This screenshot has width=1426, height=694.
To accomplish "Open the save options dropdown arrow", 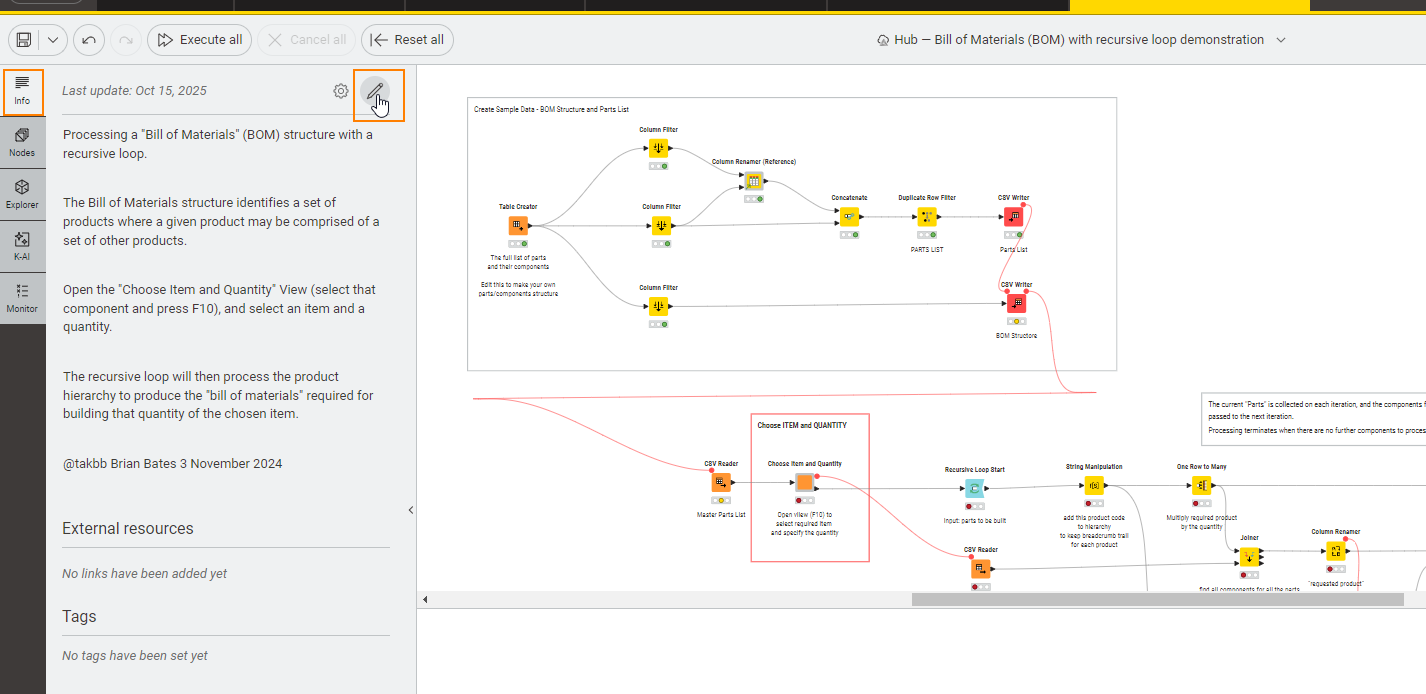I will (x=53, y=40).
